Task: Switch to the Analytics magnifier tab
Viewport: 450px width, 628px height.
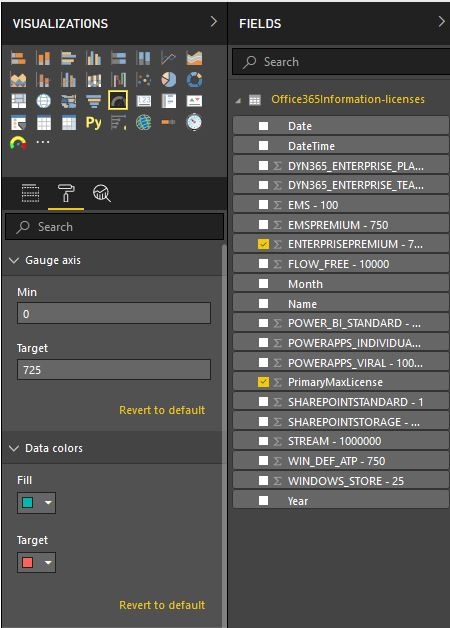Action: click(x=102, y=193)
